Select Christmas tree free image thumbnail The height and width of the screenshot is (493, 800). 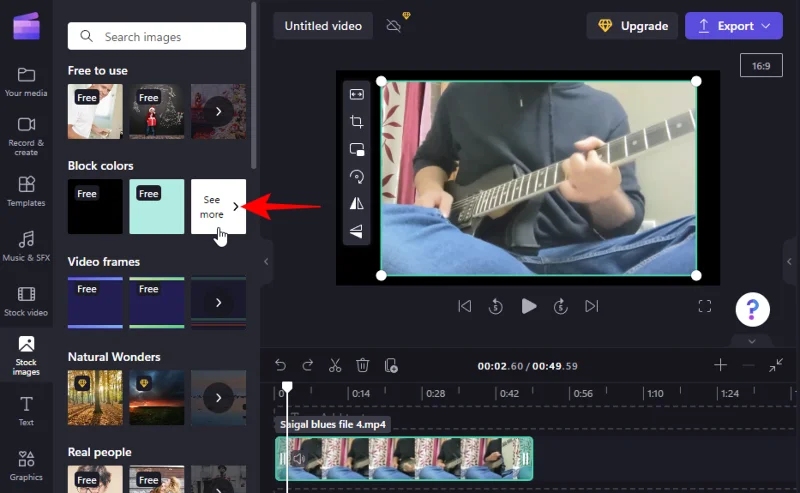(157, 111)
